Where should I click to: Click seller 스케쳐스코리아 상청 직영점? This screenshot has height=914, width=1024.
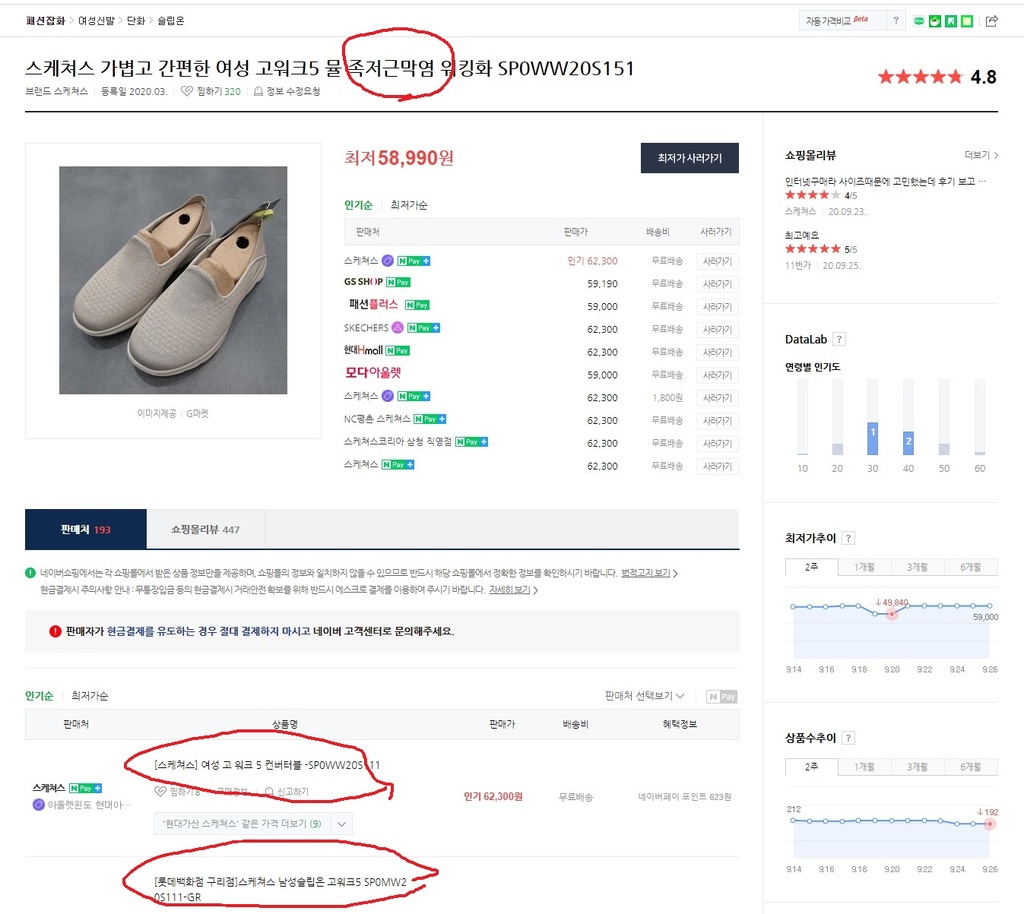(x=398, y=442)
